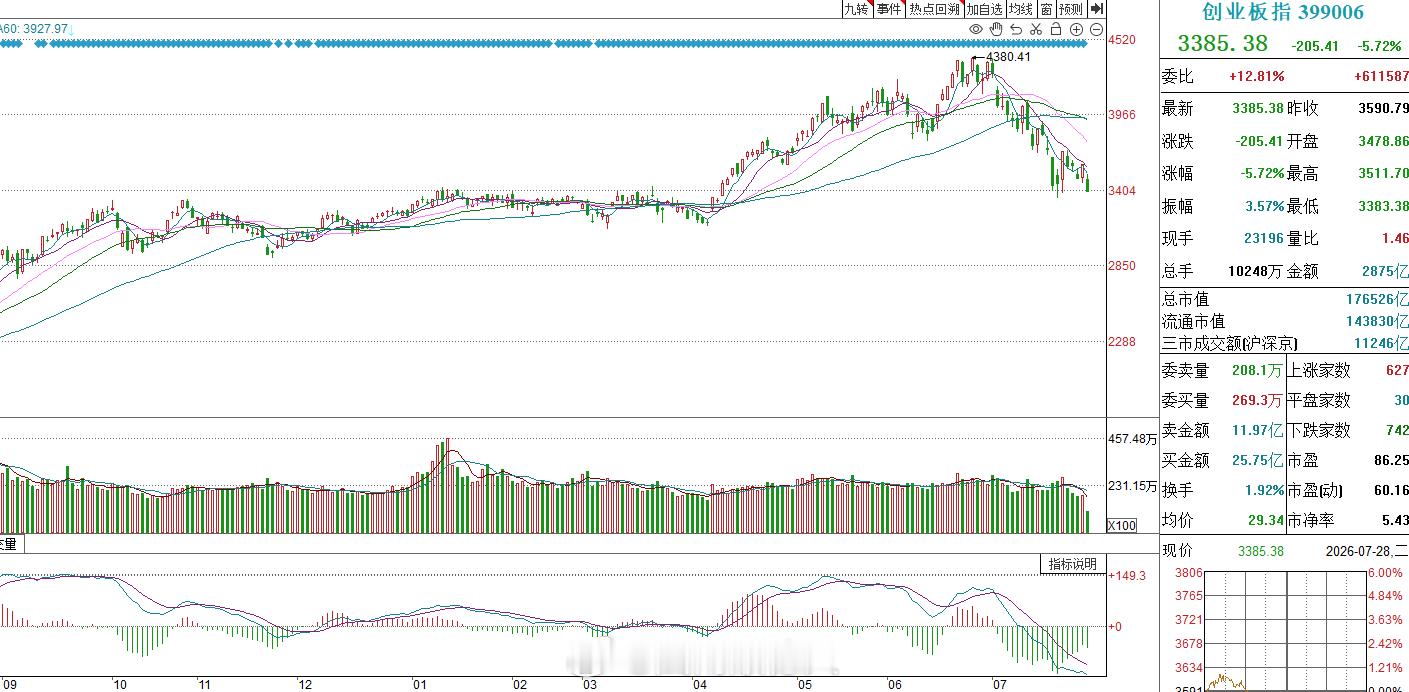Open the 预测 forecast tab
The height and width of the screenshot is (692, 1409).
1071,9
